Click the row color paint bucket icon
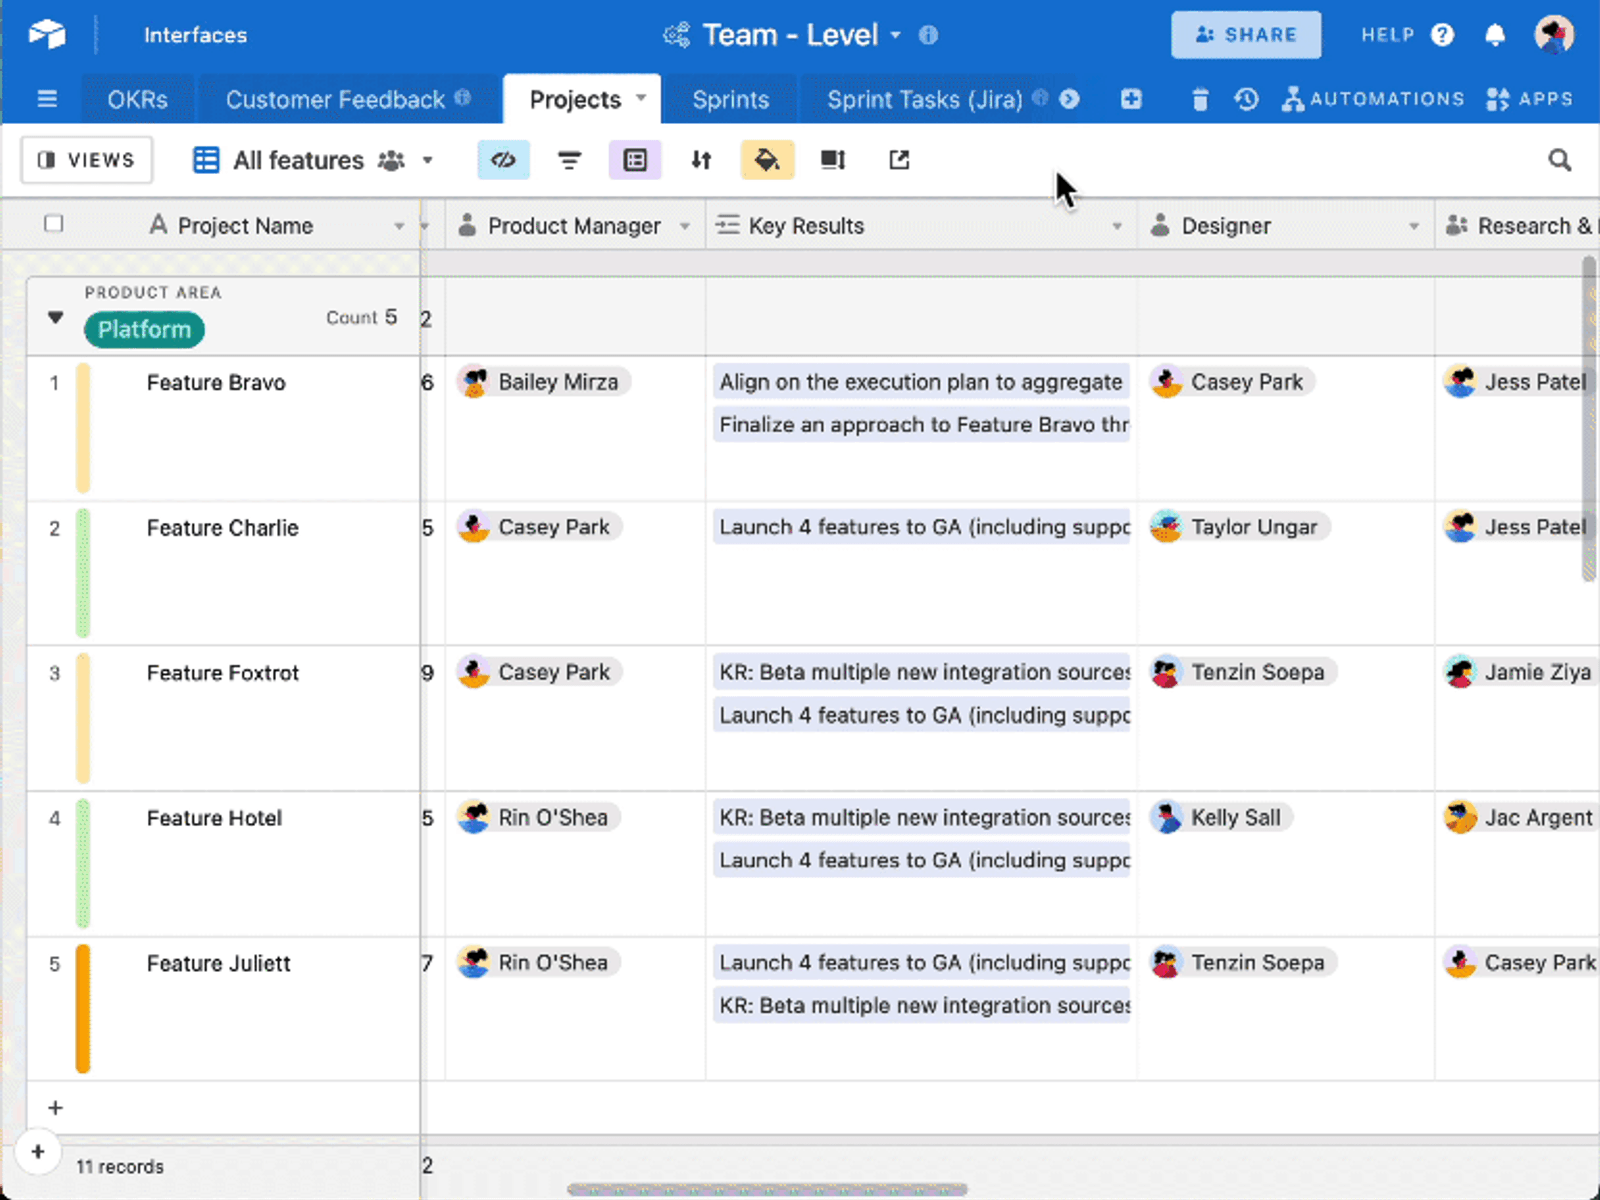 click(x=767, y=160)
